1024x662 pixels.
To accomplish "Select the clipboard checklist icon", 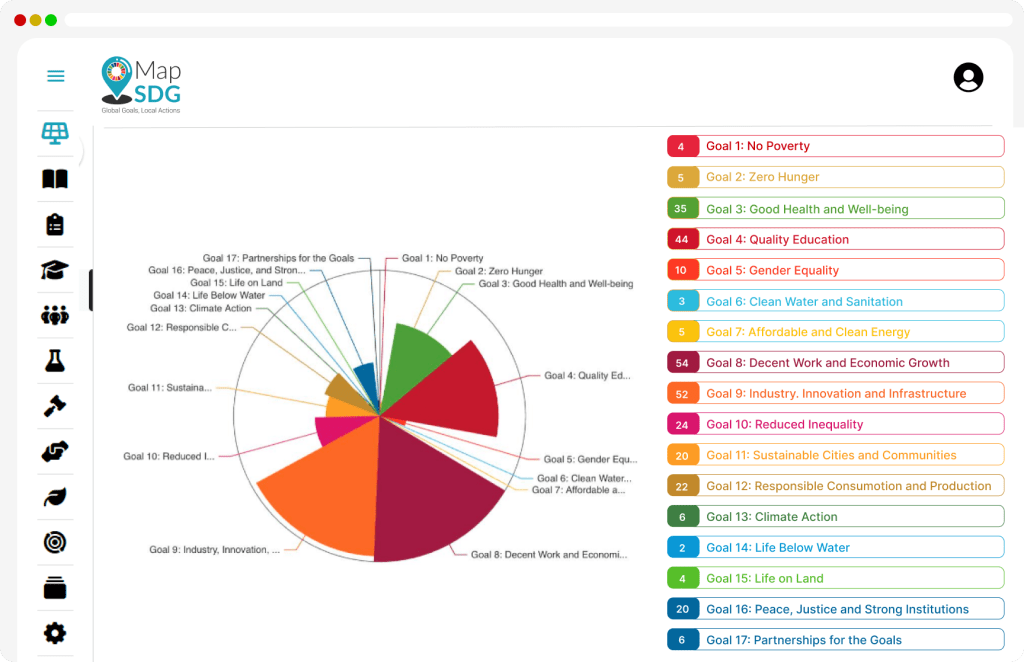I will [55, 224].
